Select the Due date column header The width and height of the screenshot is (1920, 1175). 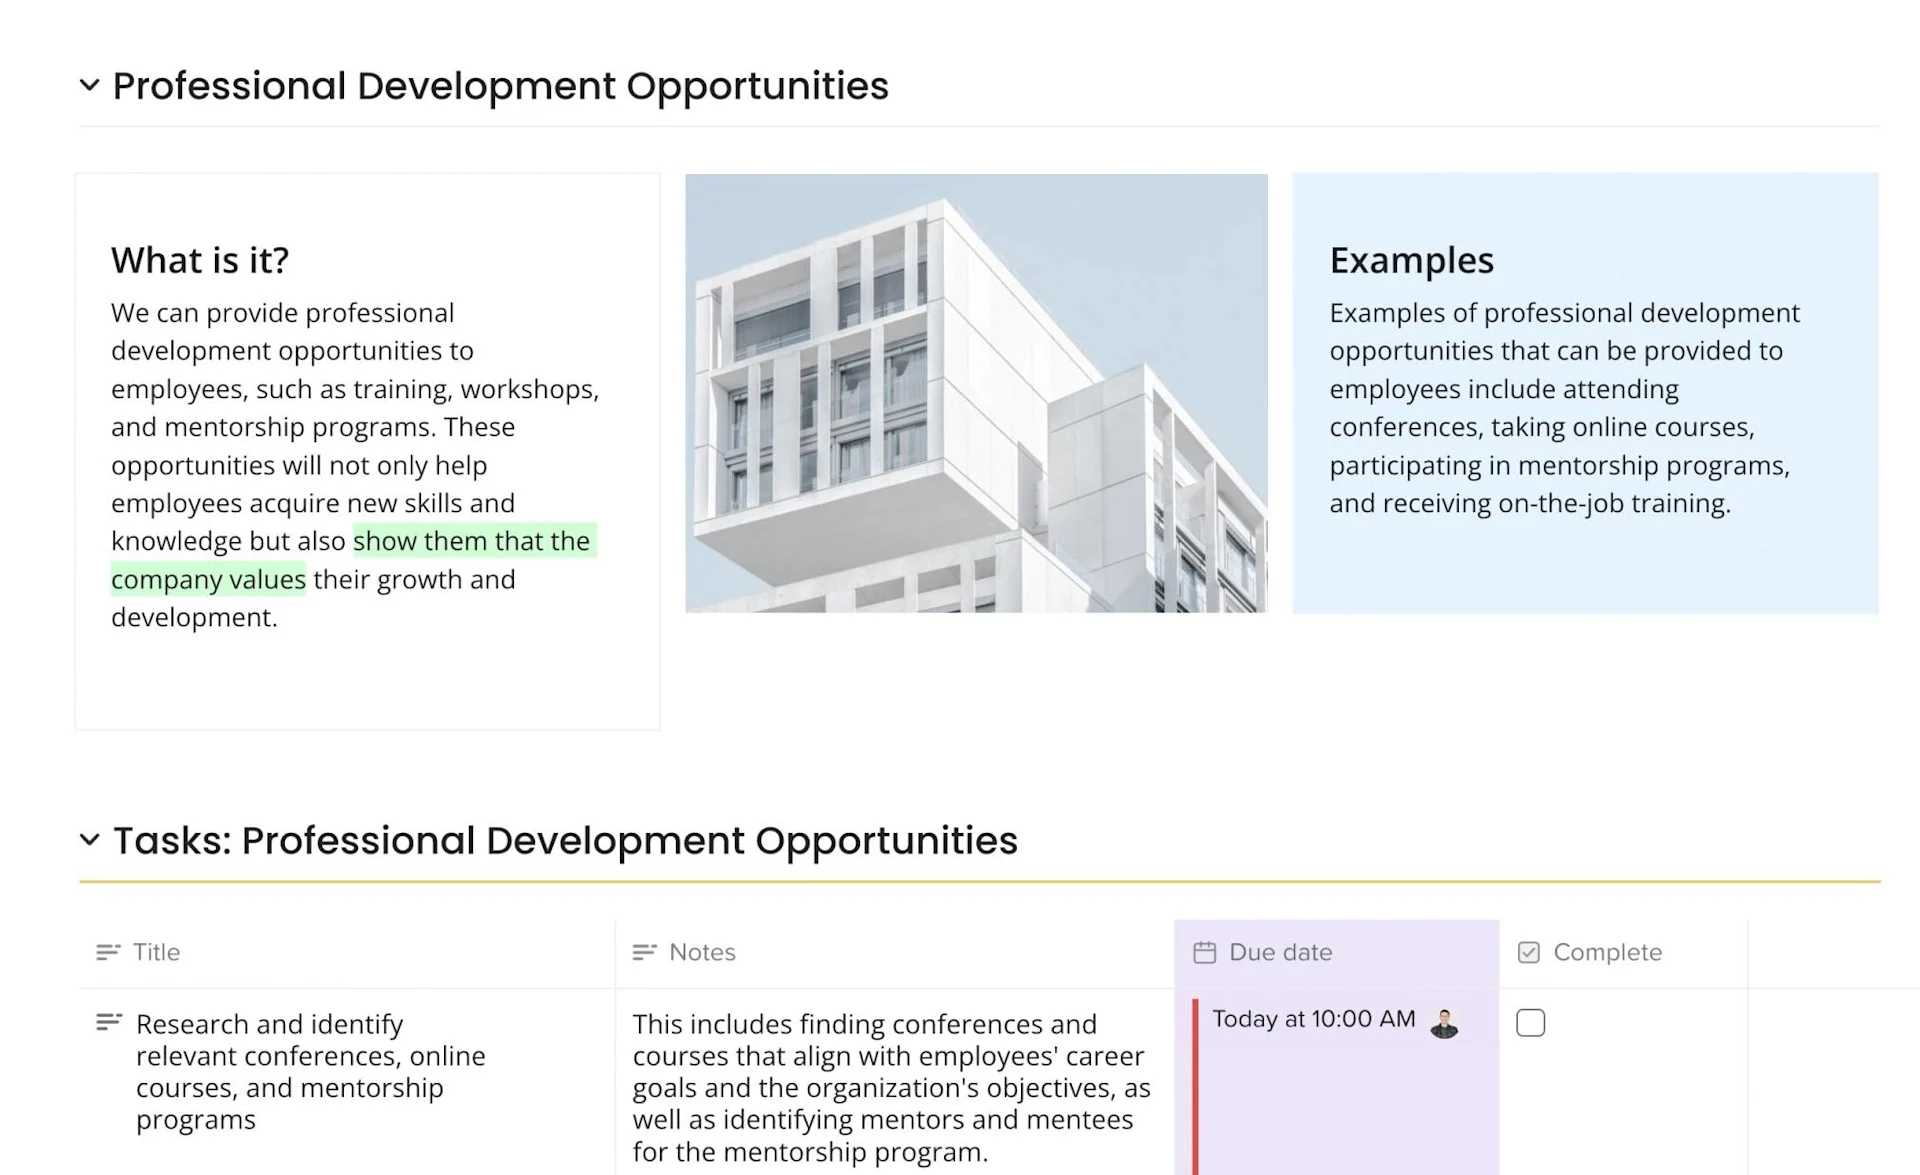pyautogui.click(x=1280, y=952)
